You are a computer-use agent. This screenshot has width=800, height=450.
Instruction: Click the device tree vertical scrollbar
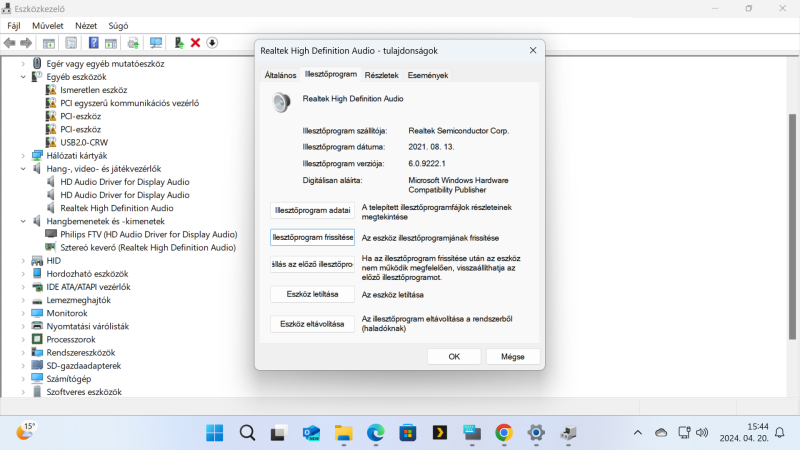click(792, 227)
